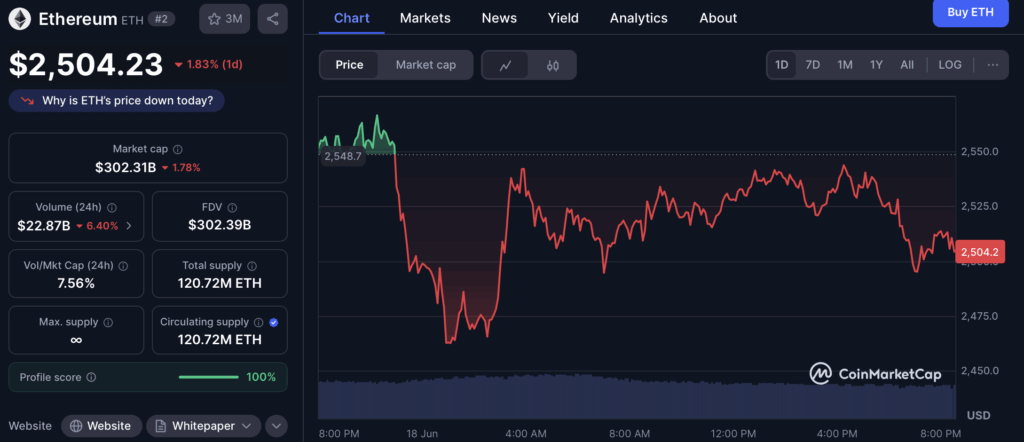1024x442 pixels.
Task: Switch to candlestick chart icon
Action: tap(552, 65)
